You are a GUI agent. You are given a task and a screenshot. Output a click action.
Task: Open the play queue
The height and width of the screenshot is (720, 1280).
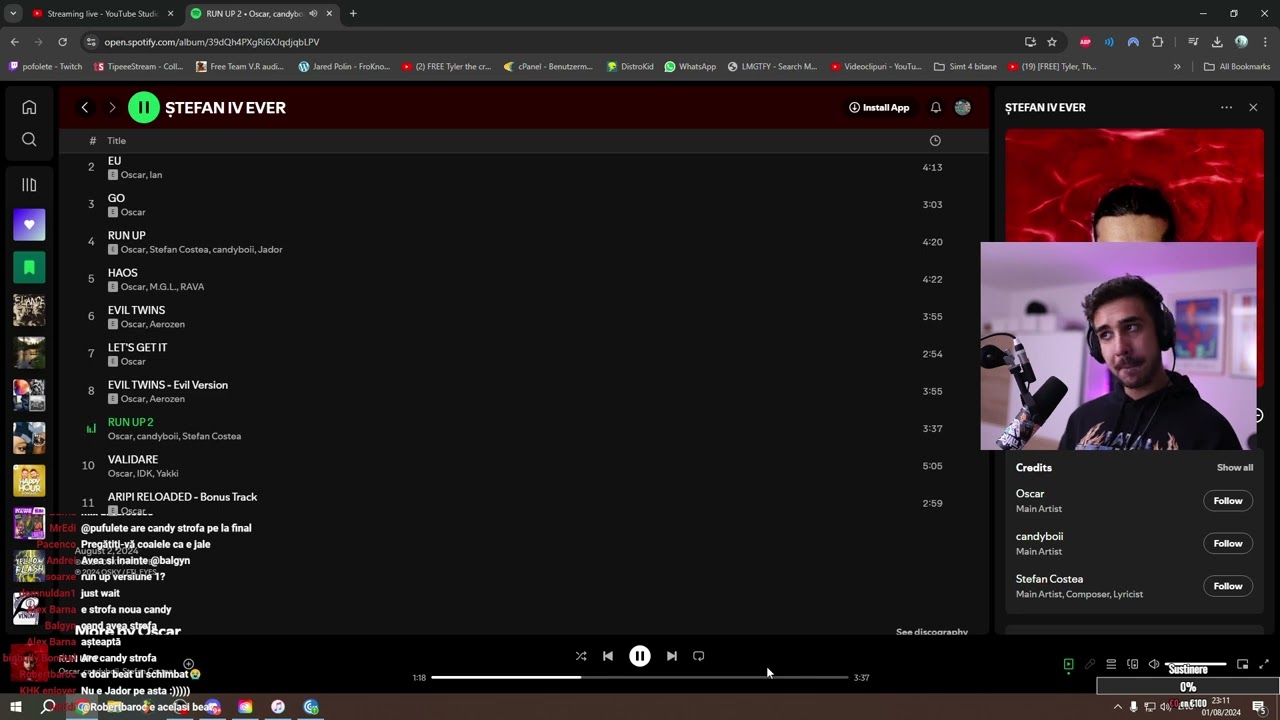click(x=1111, y=664)
